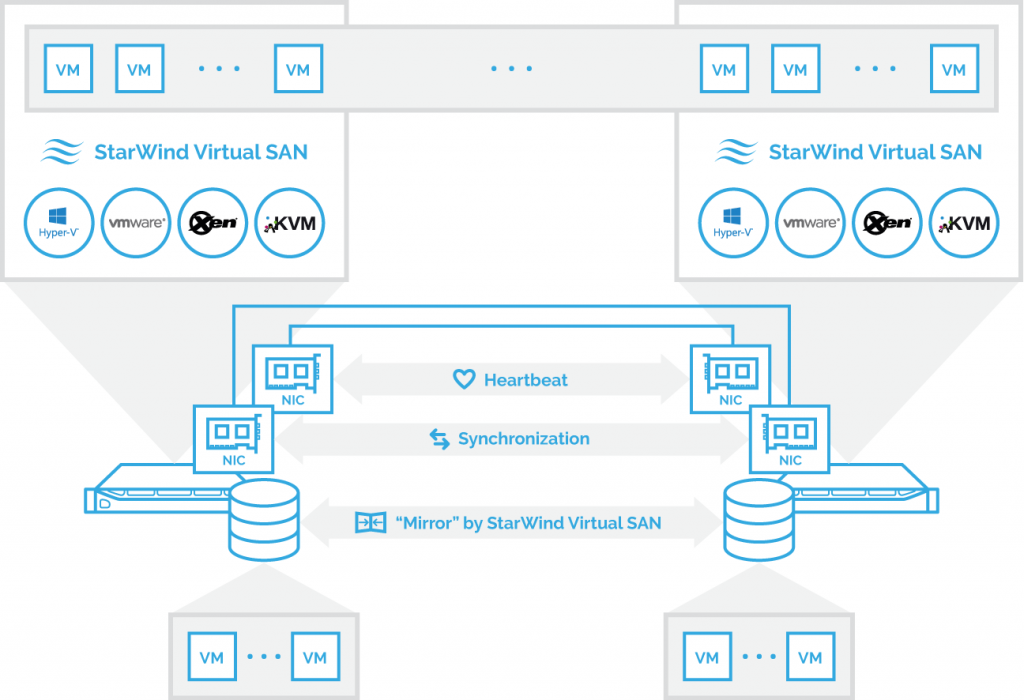Select the second VM box in the top-right group

795,69
